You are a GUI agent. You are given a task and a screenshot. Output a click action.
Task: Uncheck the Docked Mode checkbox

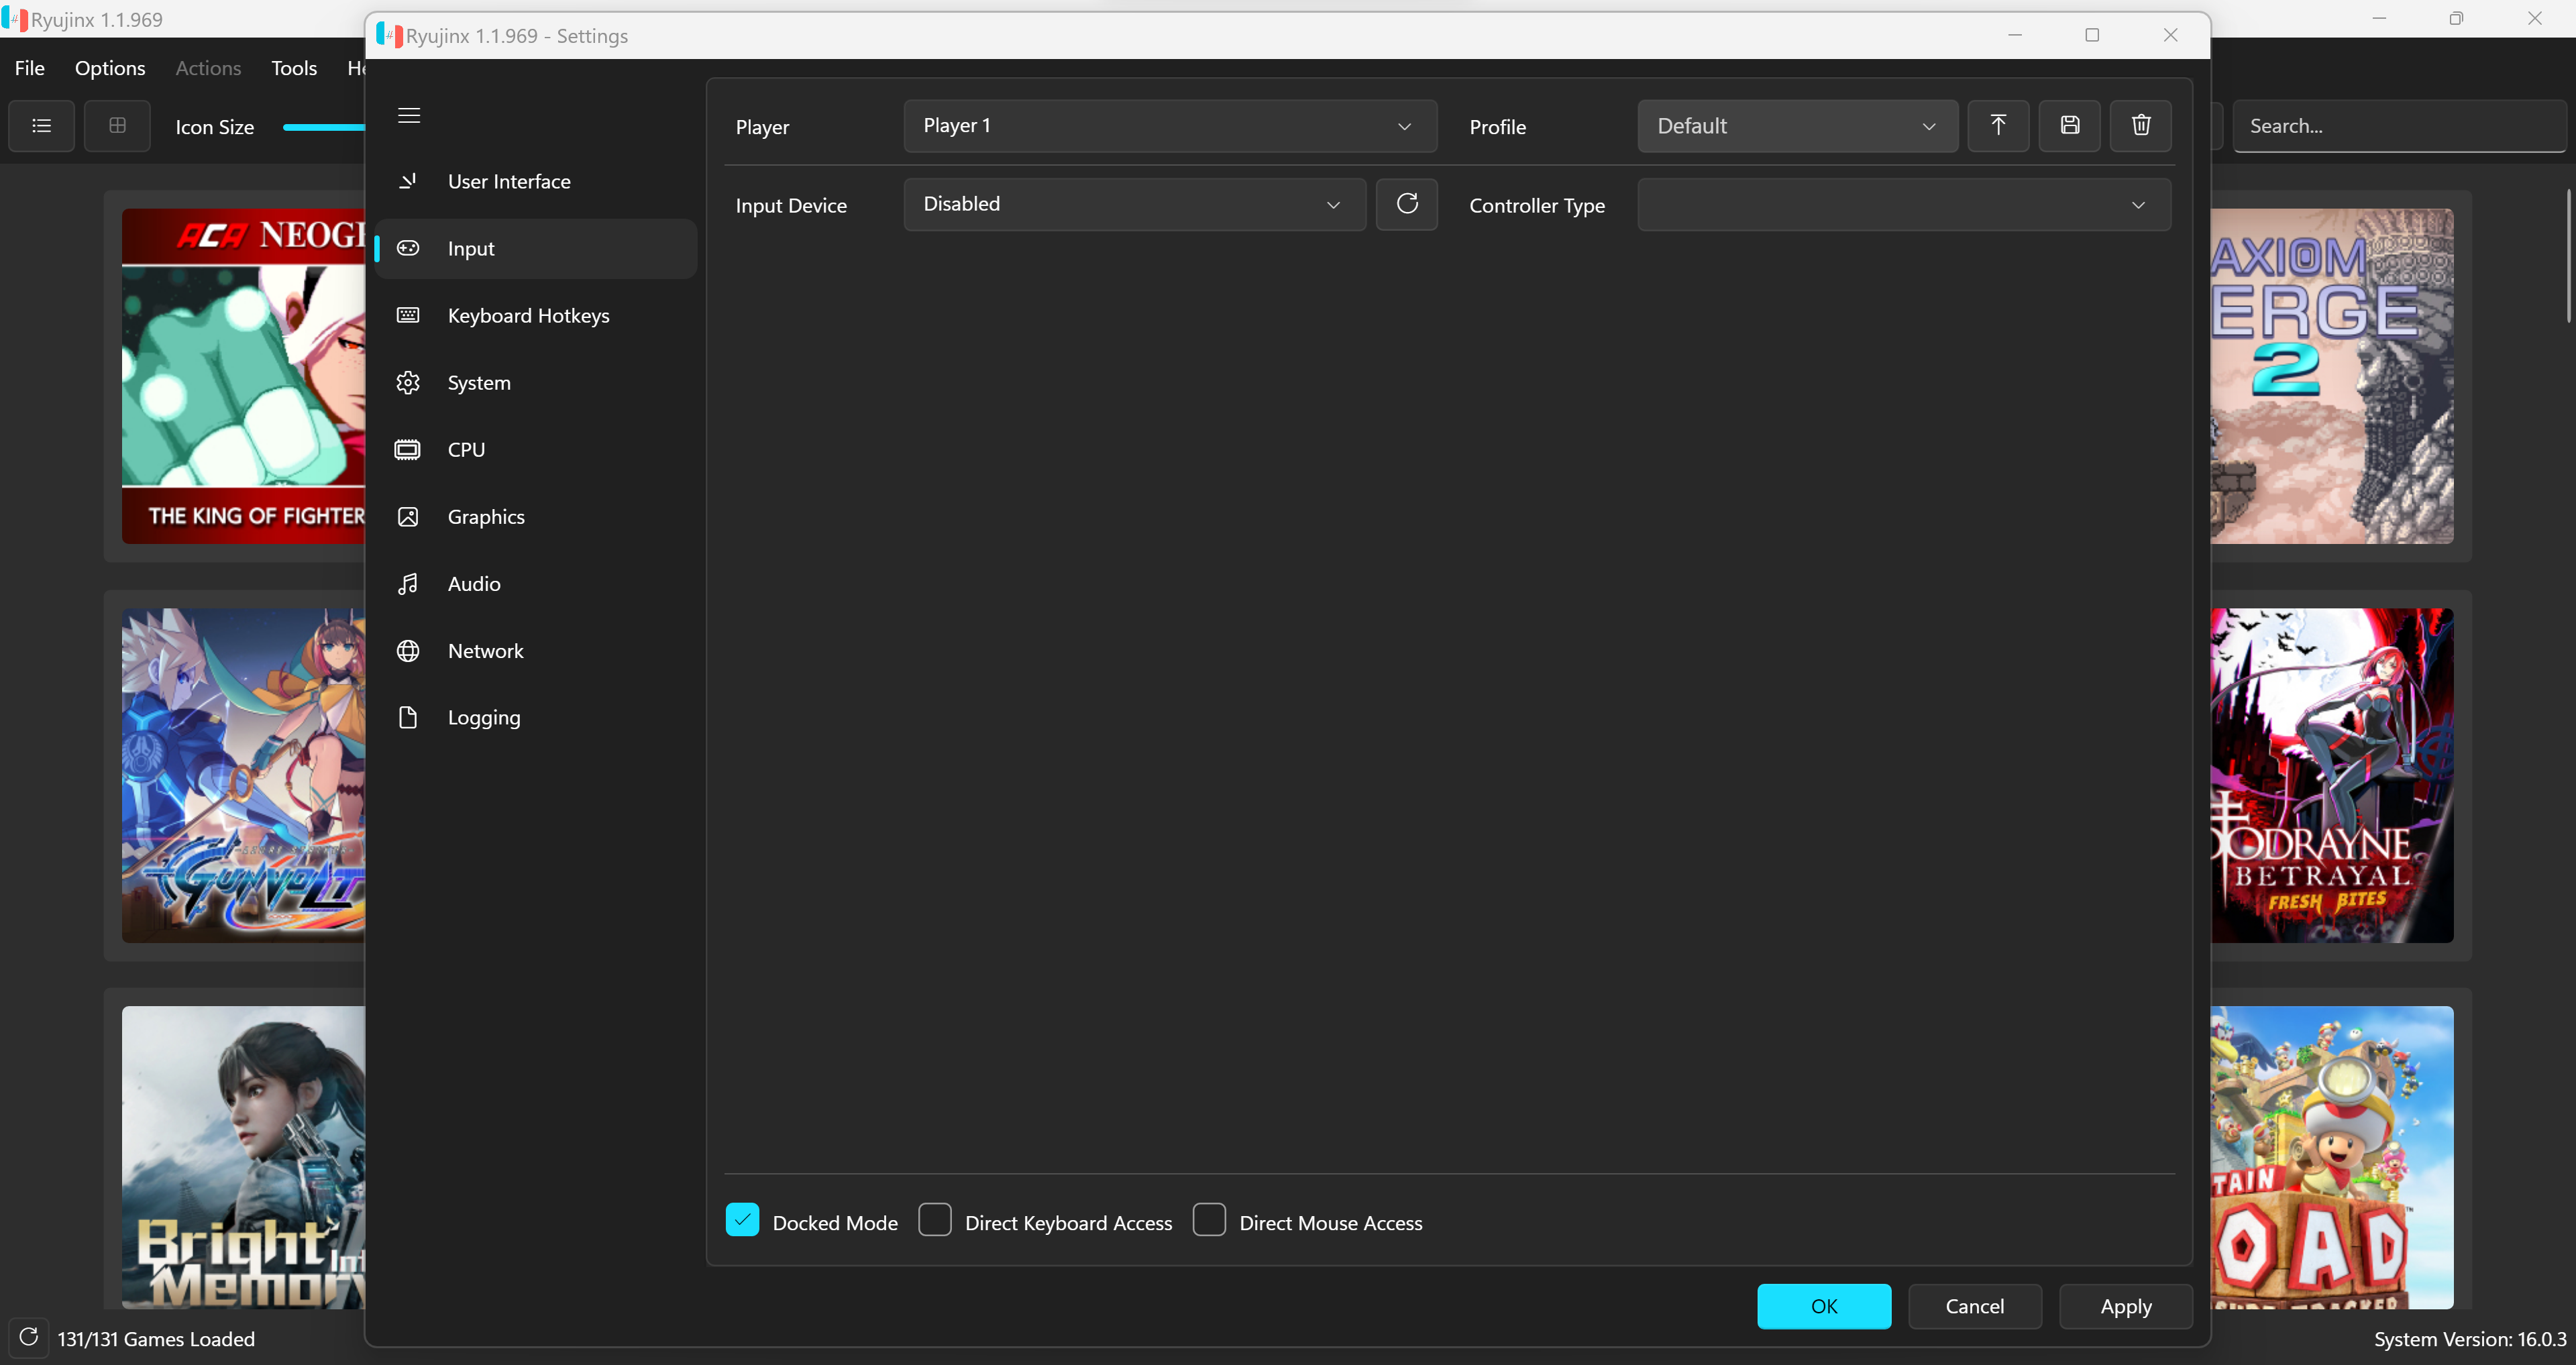742,1220
